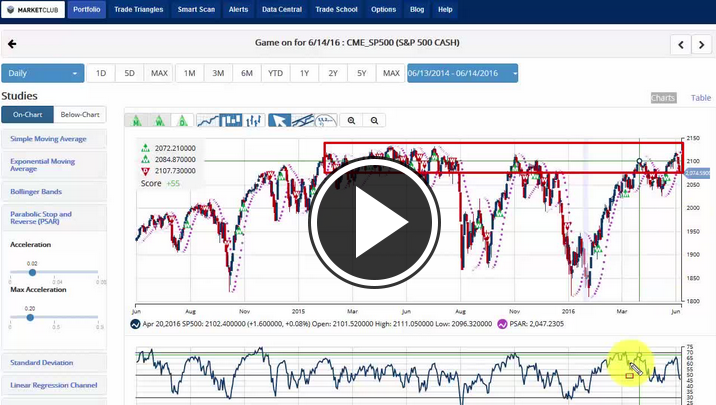Go back using the left arrow
Screen dimensions: 716x405
[x=12, y=44]
